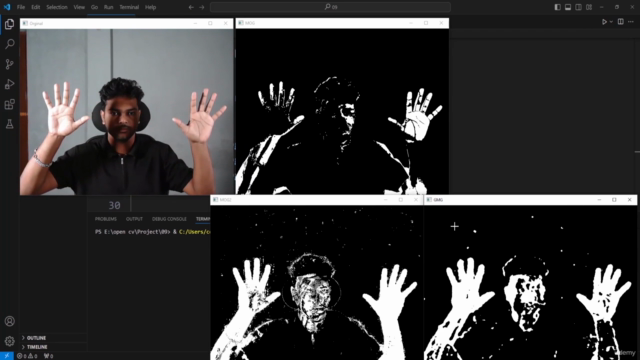Open the View menu
640x360 pixels.
coord(79,7)
